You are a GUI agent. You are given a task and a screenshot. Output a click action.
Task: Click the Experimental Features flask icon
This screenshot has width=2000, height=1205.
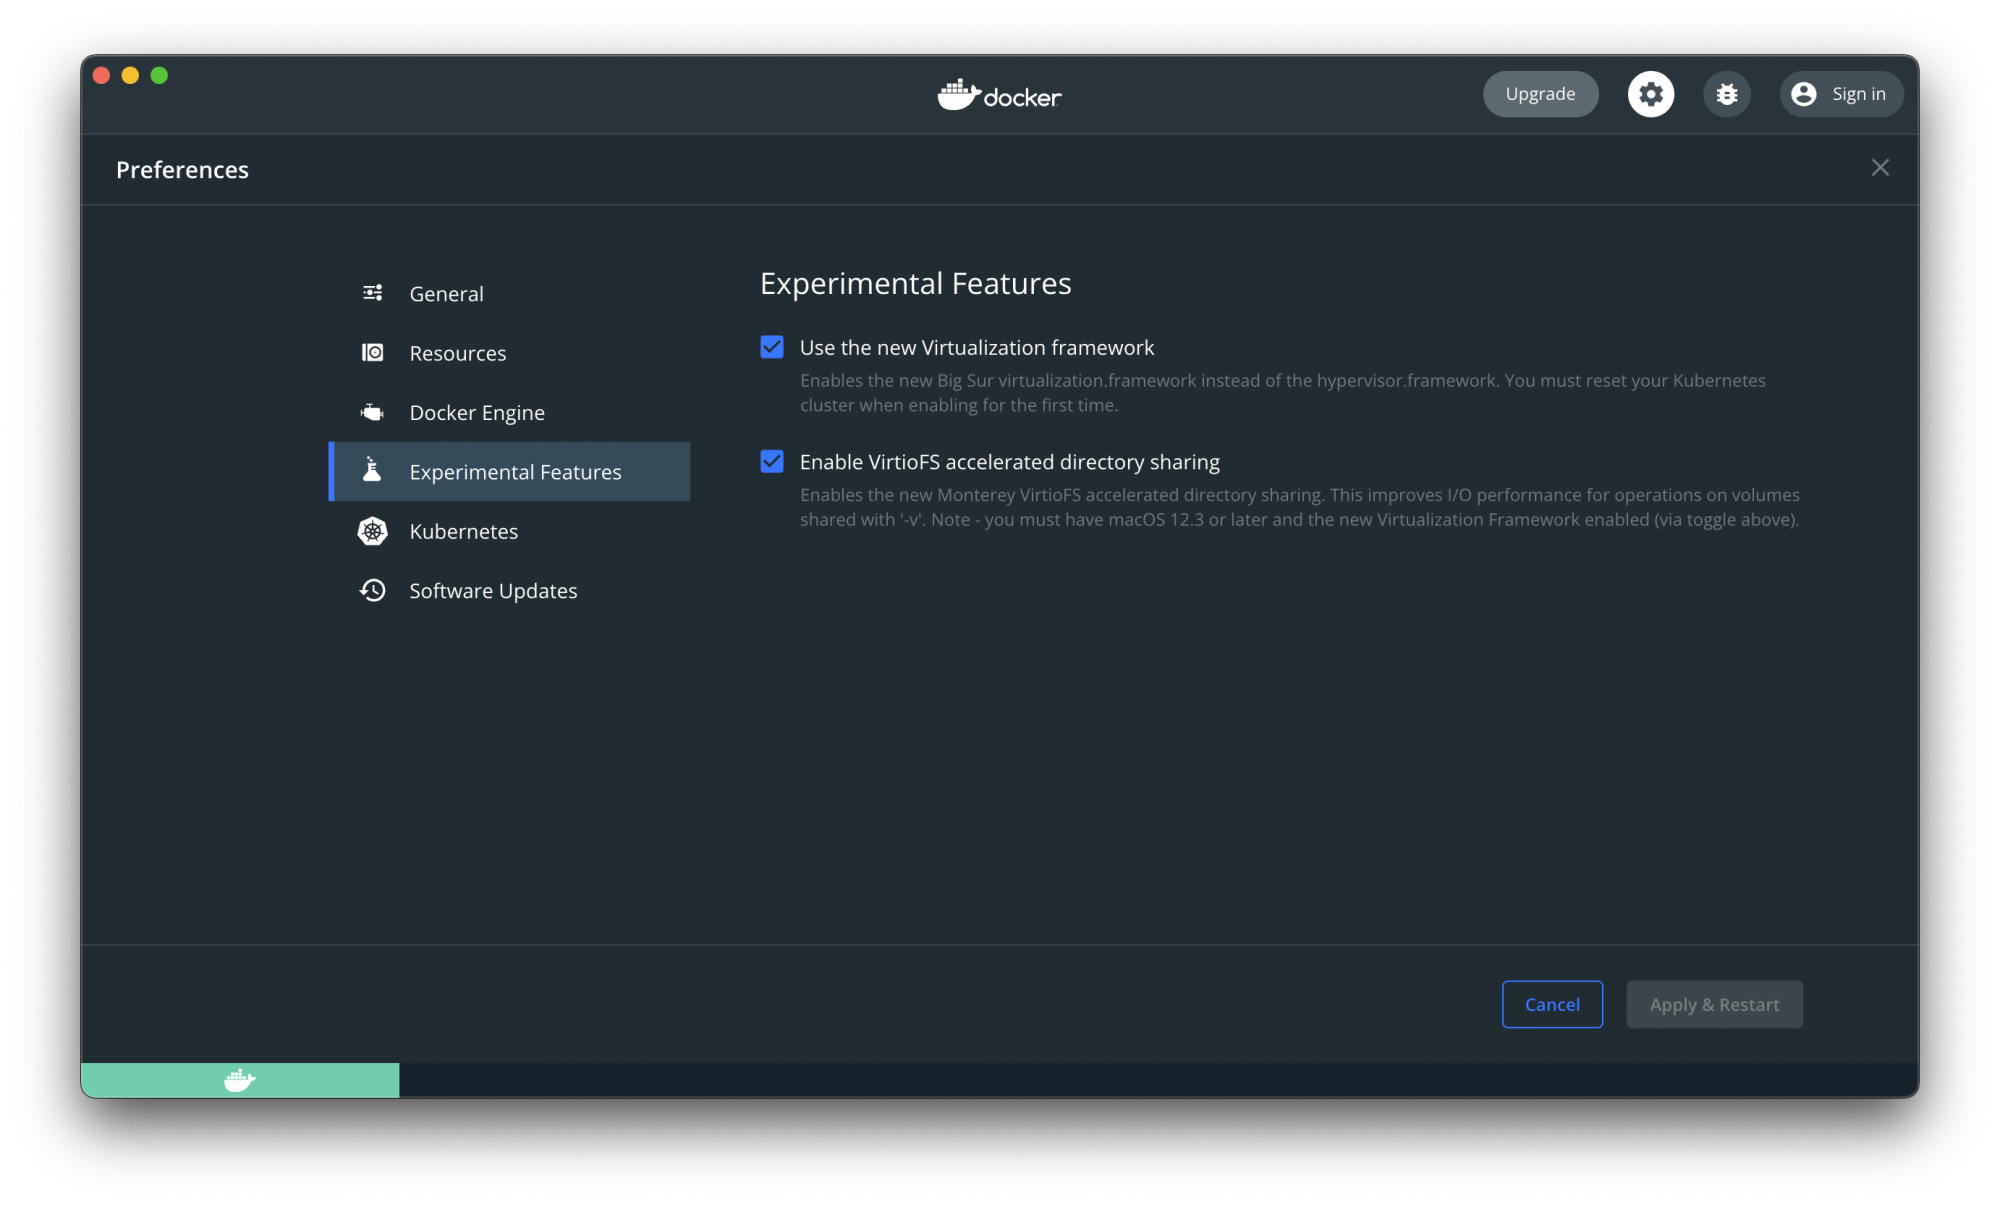click(x=372, y=471)
